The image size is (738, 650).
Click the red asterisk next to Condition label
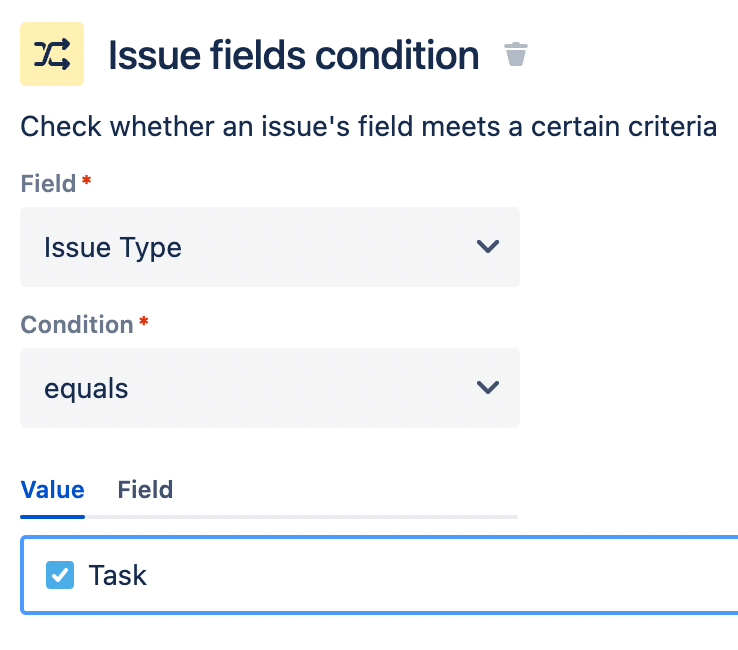(144, 323)
